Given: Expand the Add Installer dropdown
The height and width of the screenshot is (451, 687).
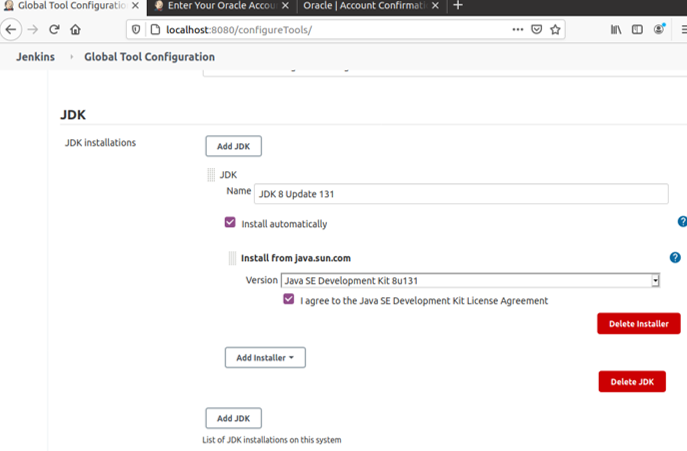Looking at the screenshot, I should click(x=265, y=358).
